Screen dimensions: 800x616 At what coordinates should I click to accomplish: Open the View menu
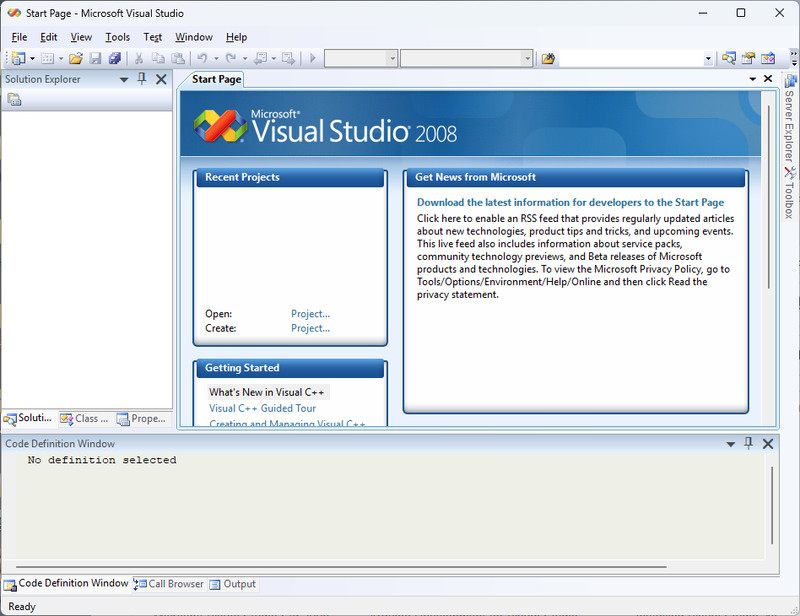(81, 37)
